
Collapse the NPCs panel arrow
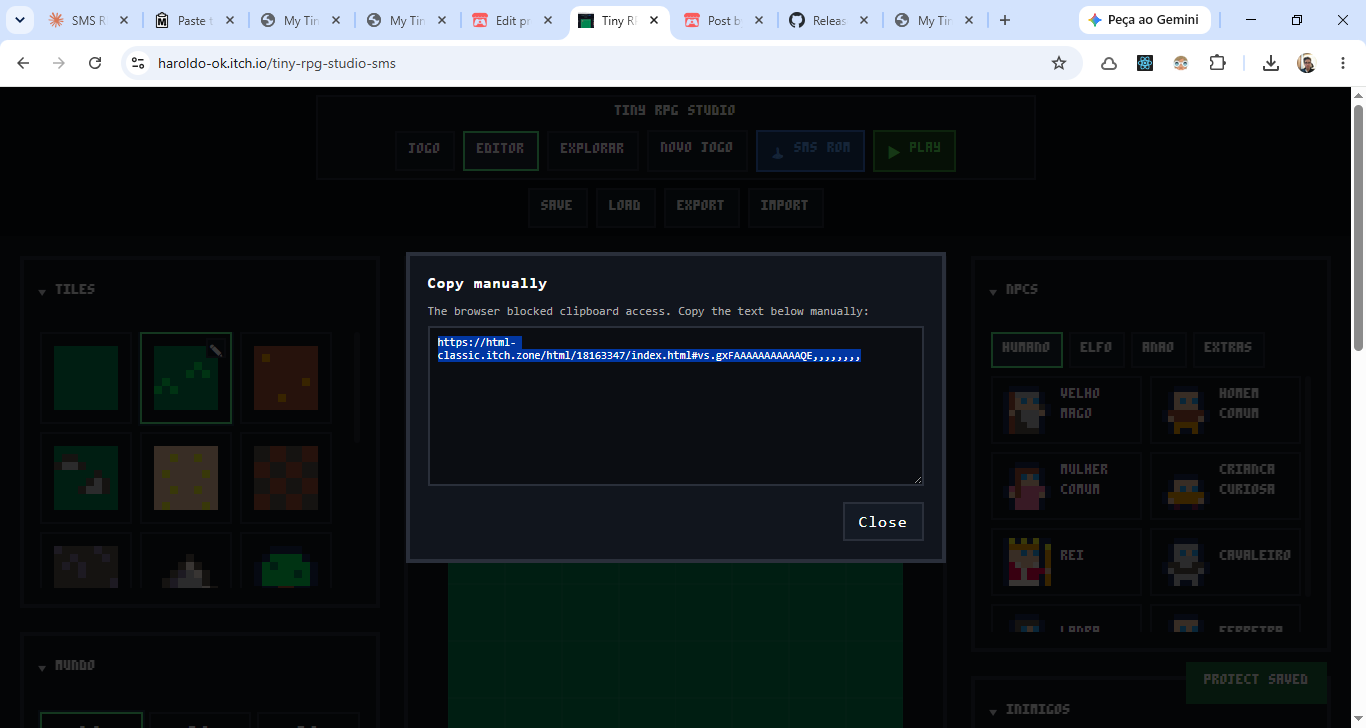pos(993,292)
